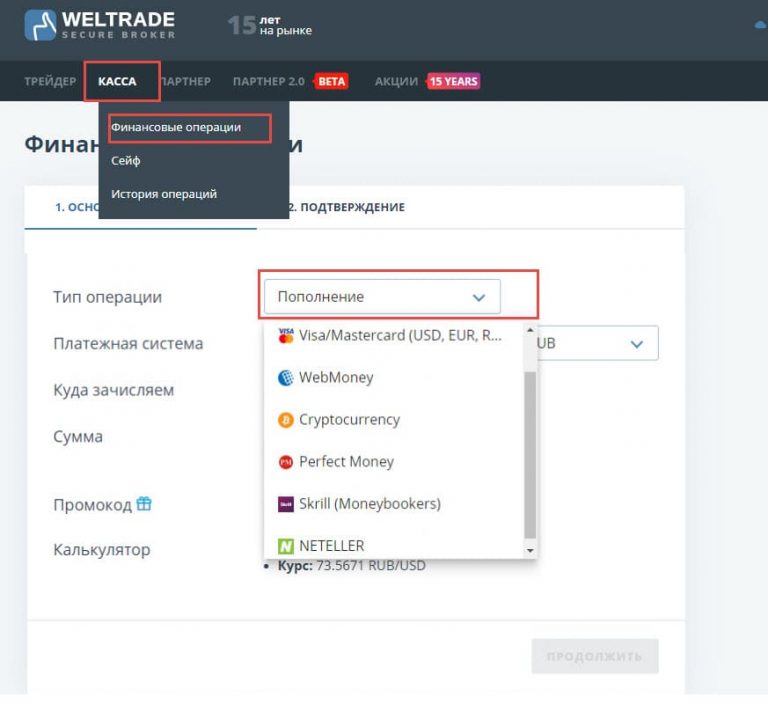This screenshot has width=768, height=704.
Task: Choose the WebMoney globe icon
Action: click(285, 378)
